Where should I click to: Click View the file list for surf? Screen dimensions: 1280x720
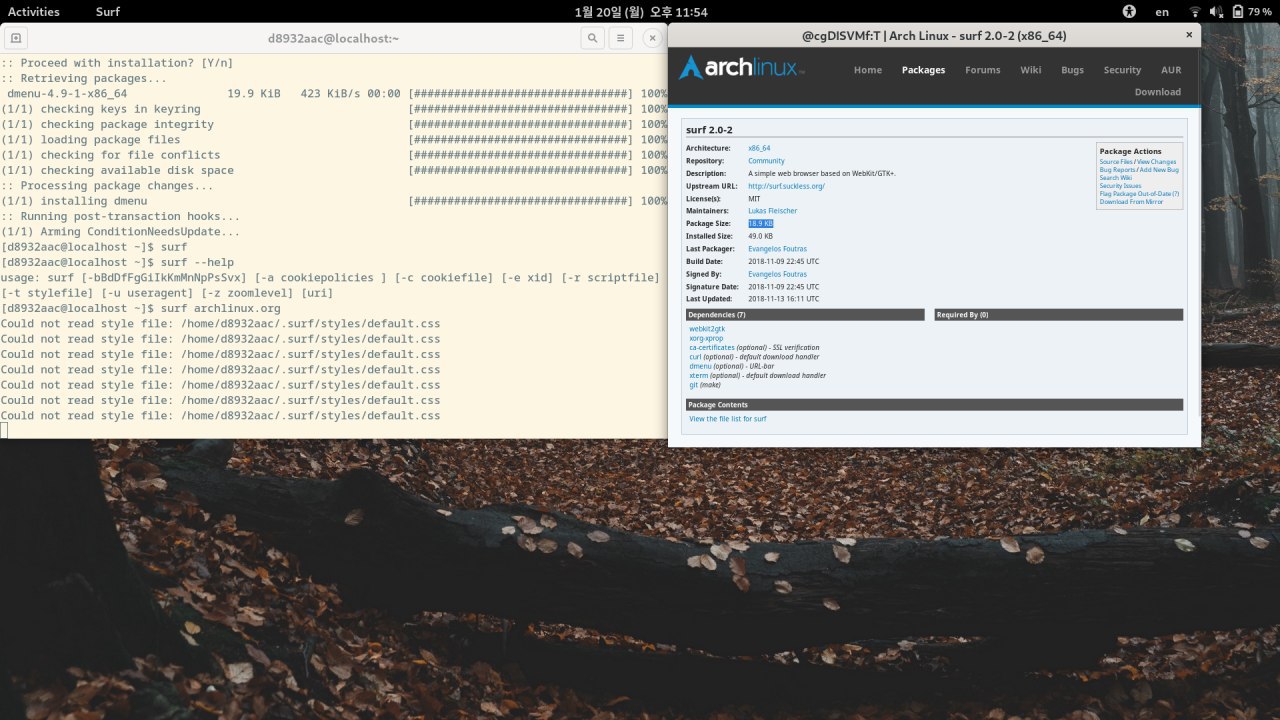pos(728,419)
